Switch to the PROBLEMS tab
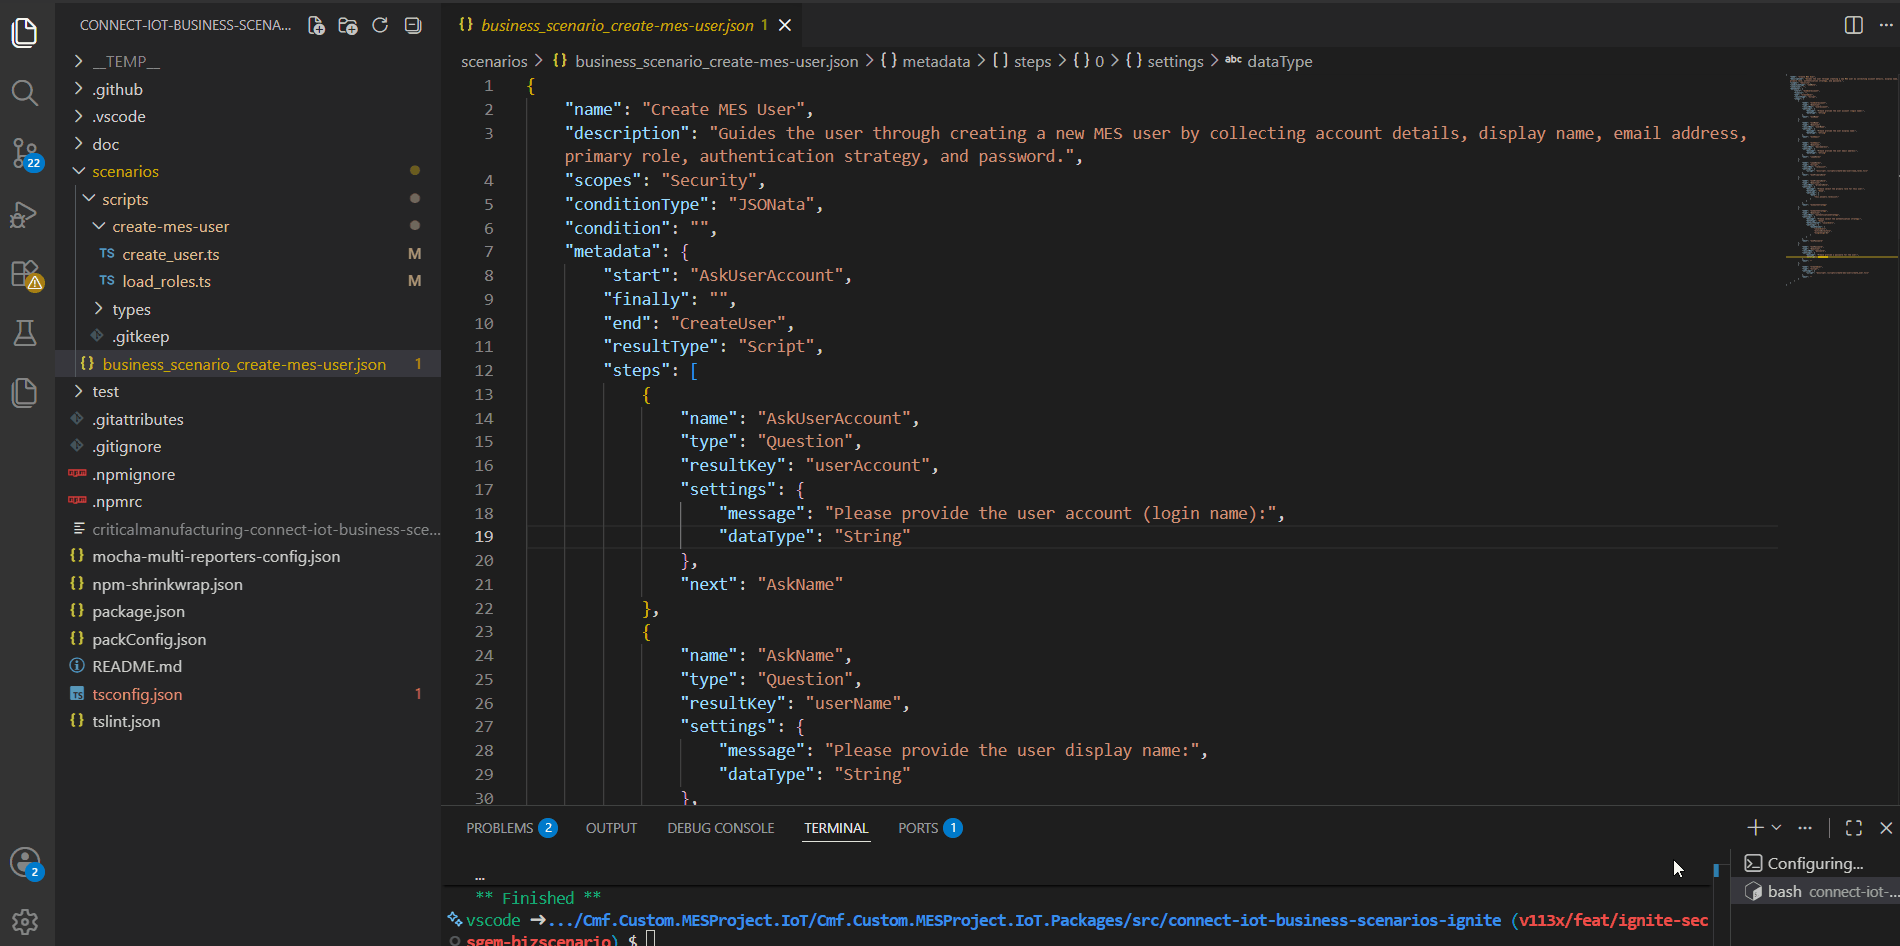 coord(511,828)
